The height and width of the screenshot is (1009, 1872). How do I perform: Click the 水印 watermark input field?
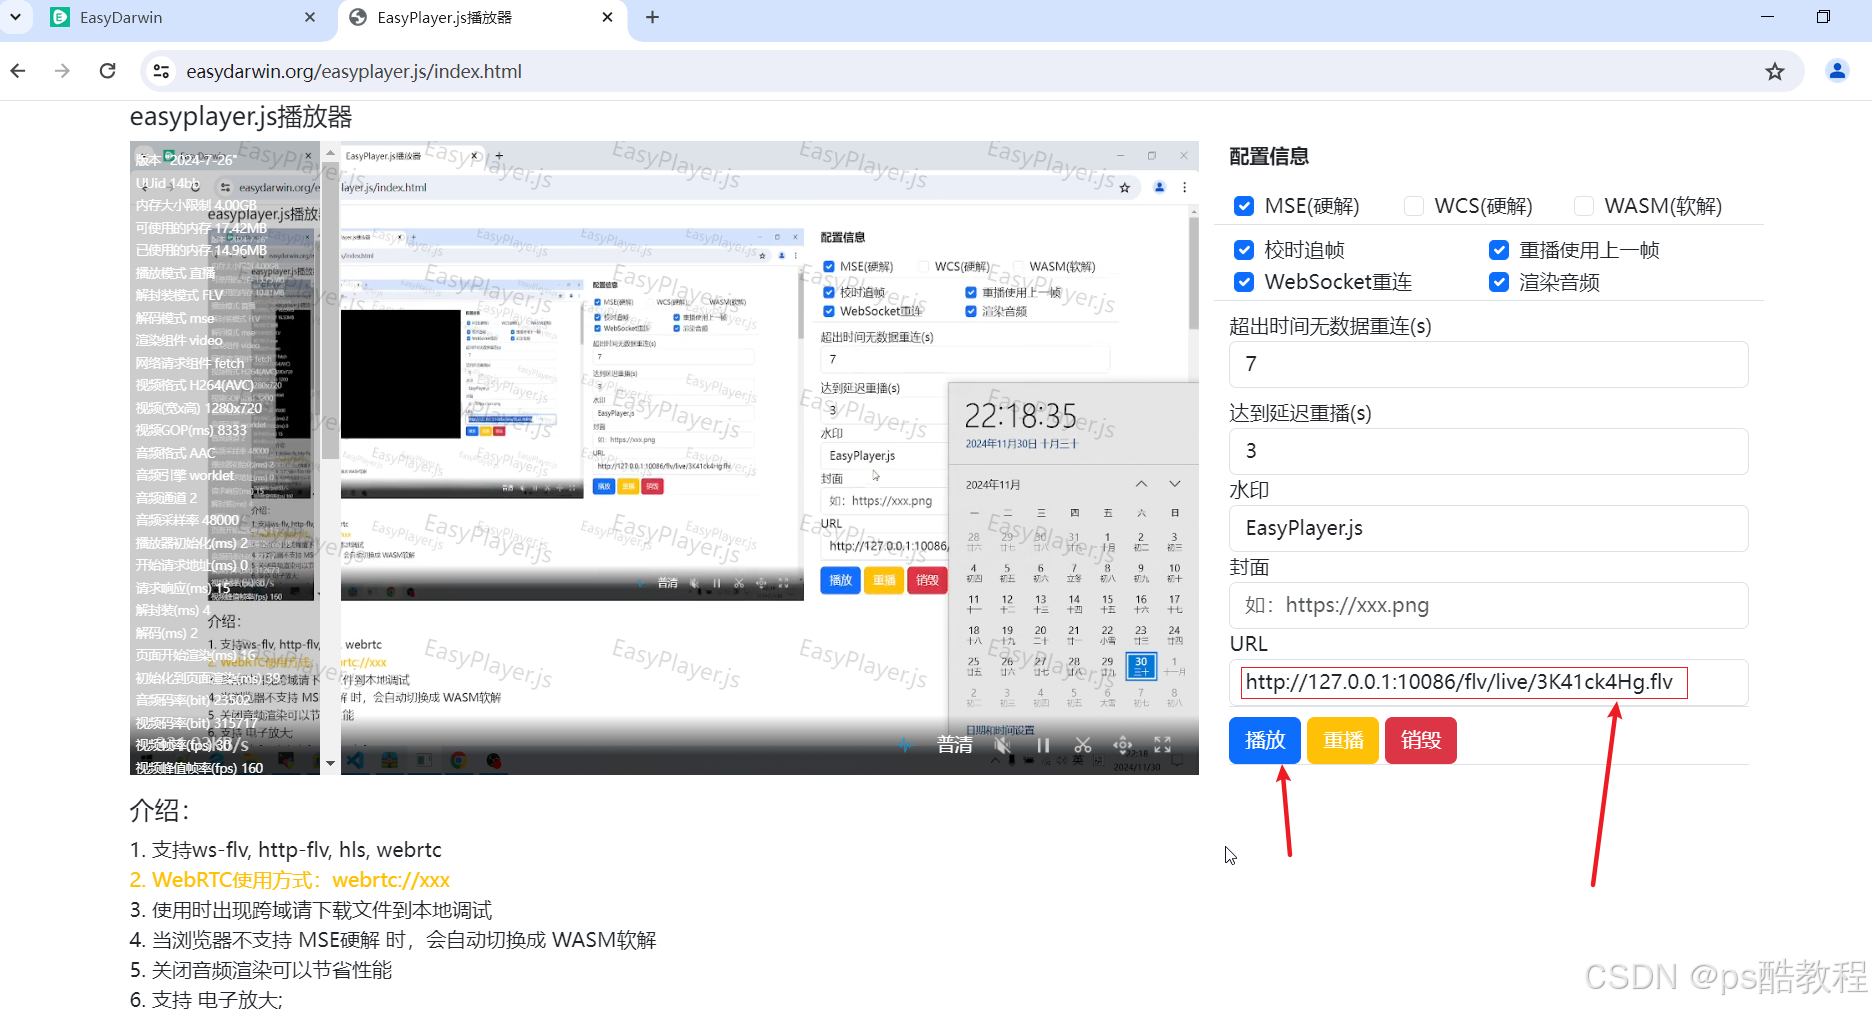[x=1488, y=528]
